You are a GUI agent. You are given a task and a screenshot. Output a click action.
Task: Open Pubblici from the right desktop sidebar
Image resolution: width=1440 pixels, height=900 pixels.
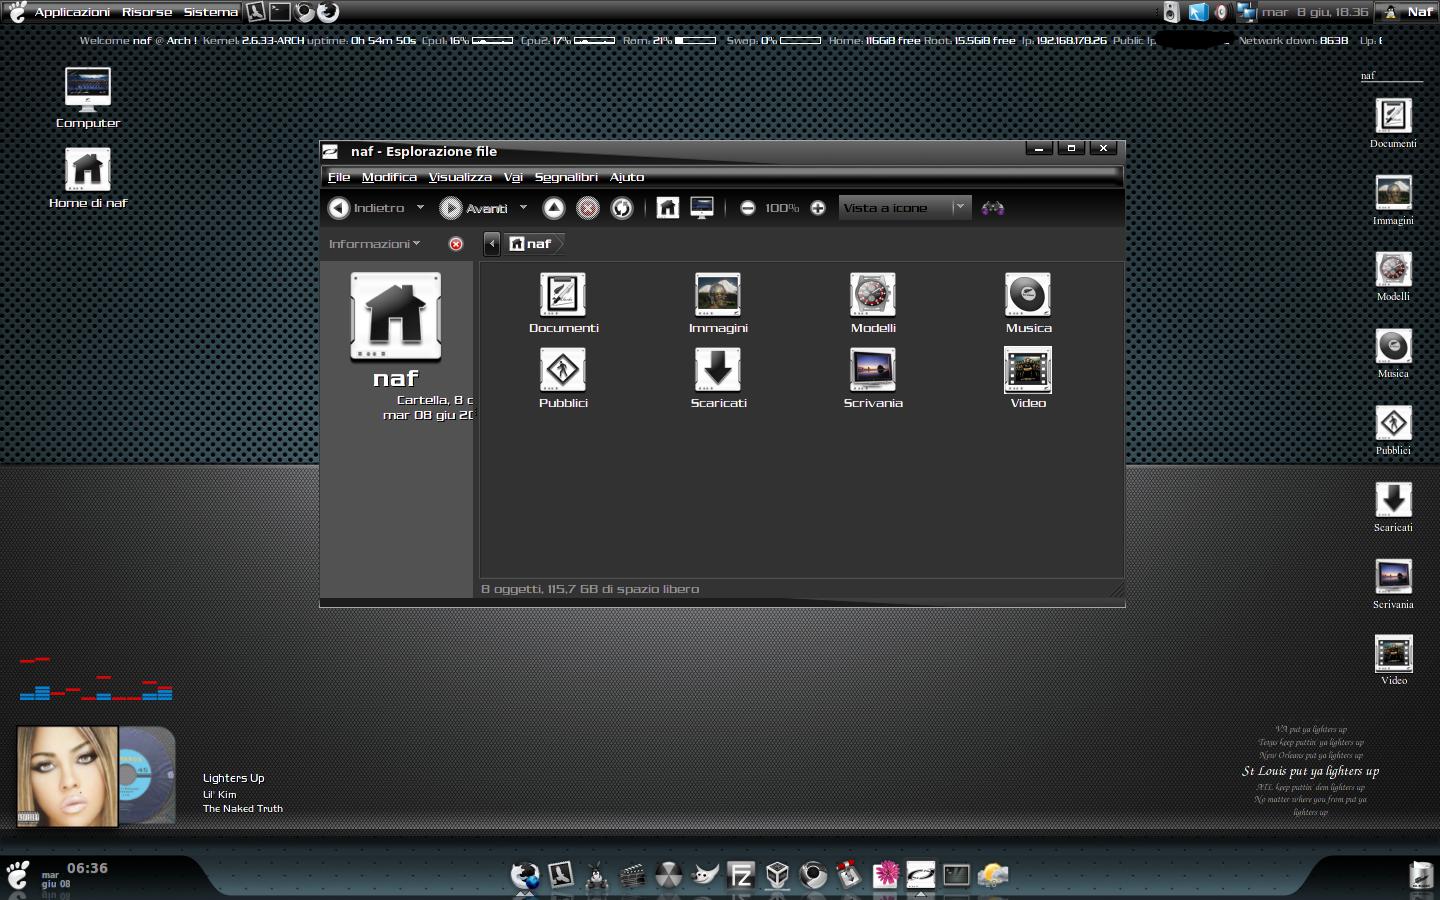pos(1393,431)
